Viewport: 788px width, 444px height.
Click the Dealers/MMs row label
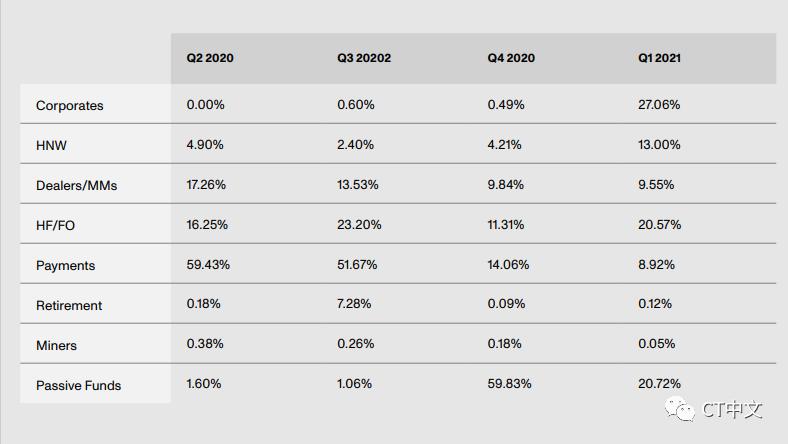click(76, 185)
